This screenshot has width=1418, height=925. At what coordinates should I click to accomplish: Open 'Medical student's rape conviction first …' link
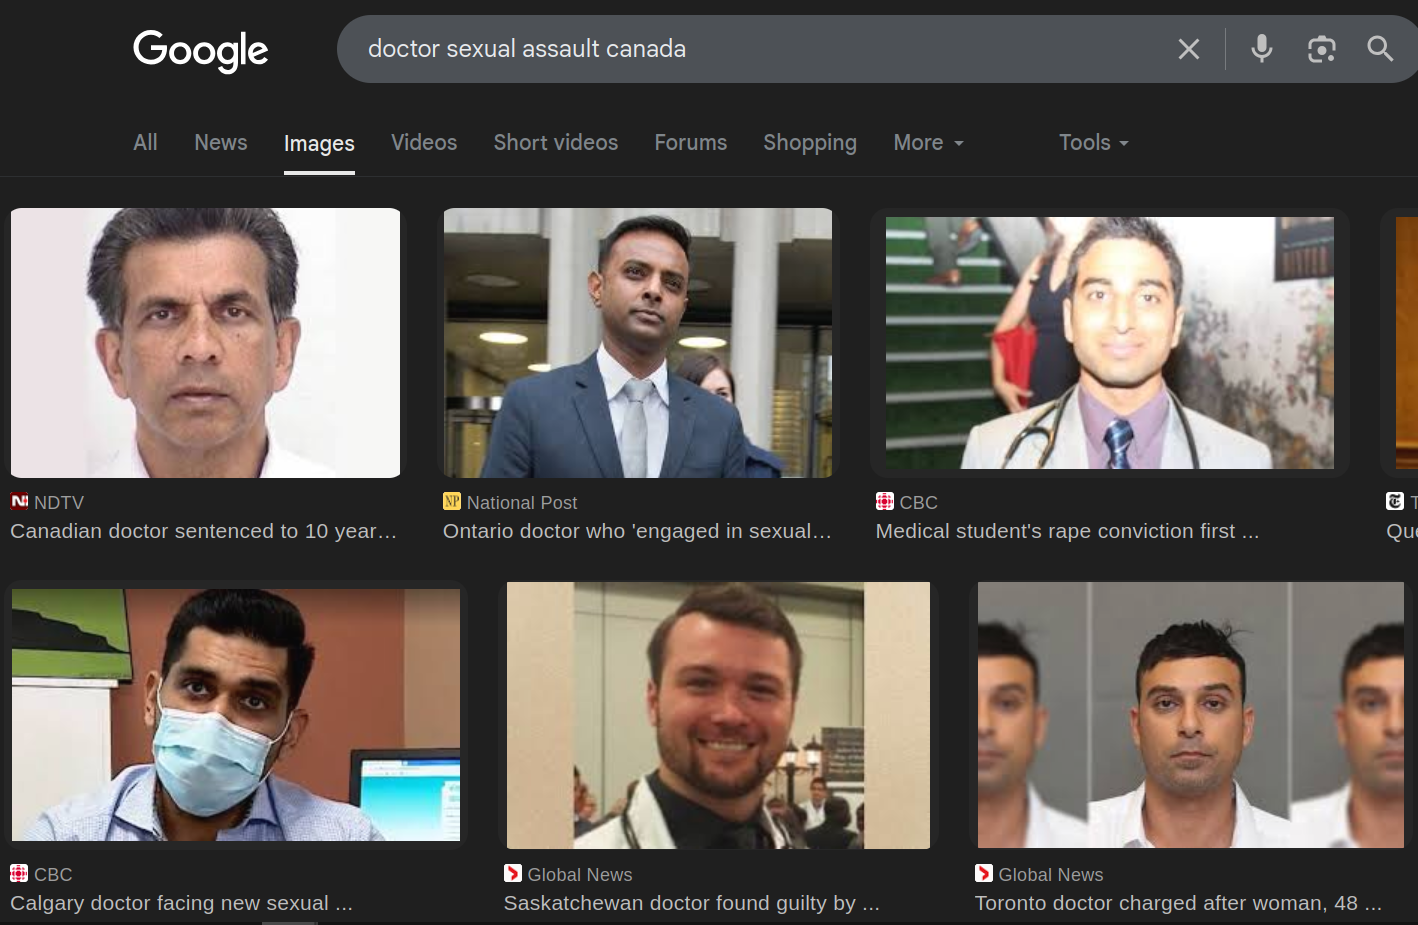point(1068,531)
